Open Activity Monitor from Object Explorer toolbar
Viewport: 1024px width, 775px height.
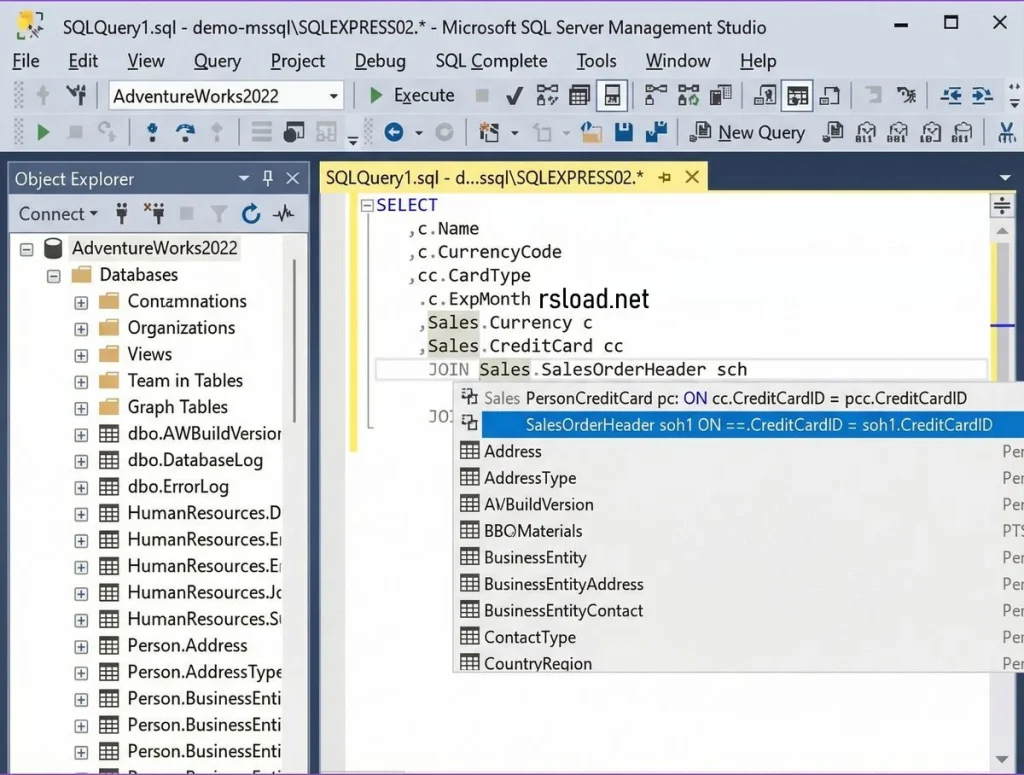click(284, 213)
